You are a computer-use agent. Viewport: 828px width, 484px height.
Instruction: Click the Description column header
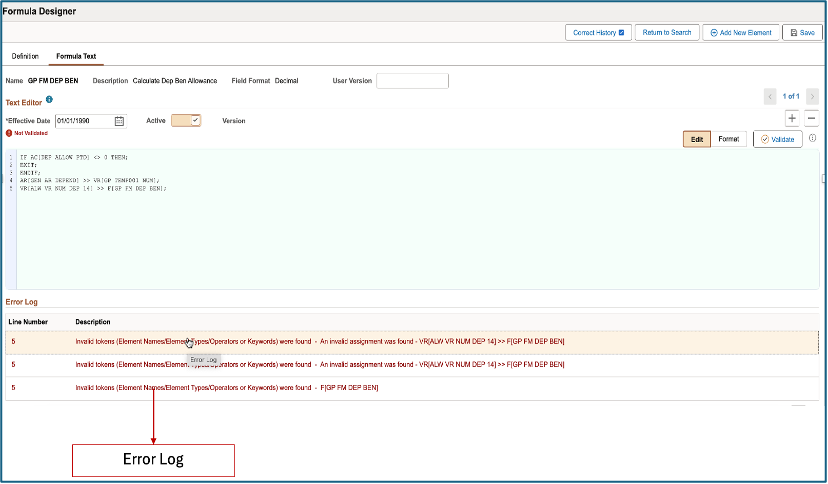pos(93,322)
